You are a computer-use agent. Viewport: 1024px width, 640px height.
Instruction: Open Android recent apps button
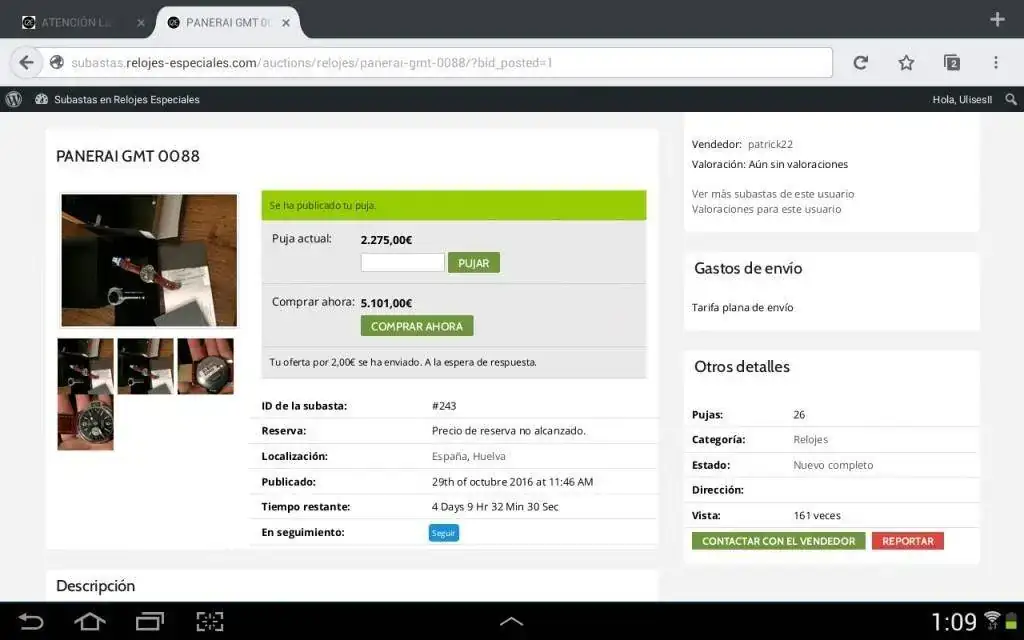(x=150, y=621)
